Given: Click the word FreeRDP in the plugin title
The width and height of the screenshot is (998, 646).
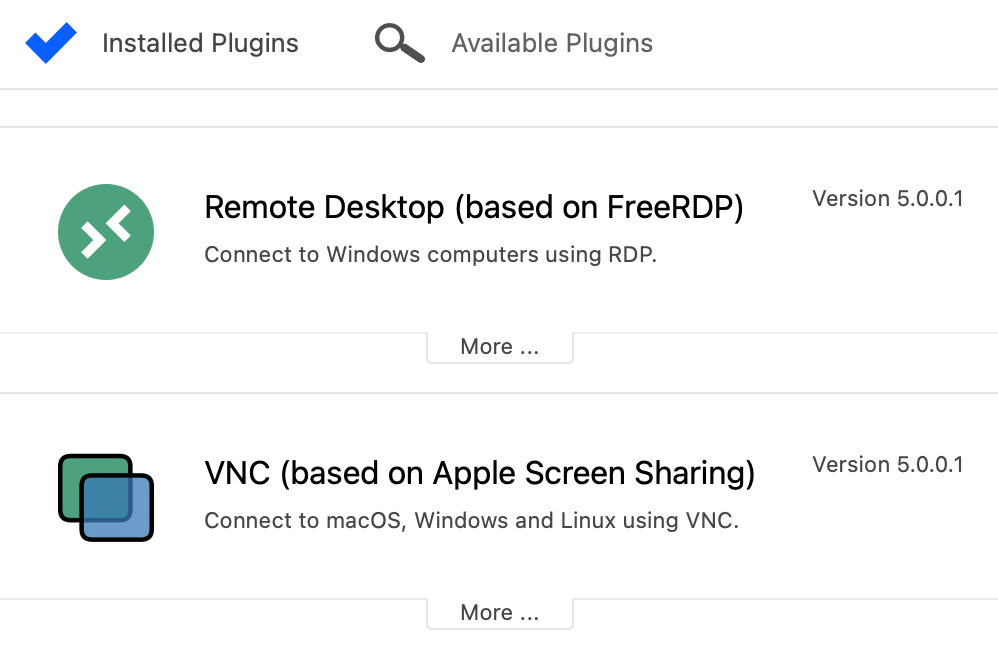Looking at the screenshot, I should [670, 207].
